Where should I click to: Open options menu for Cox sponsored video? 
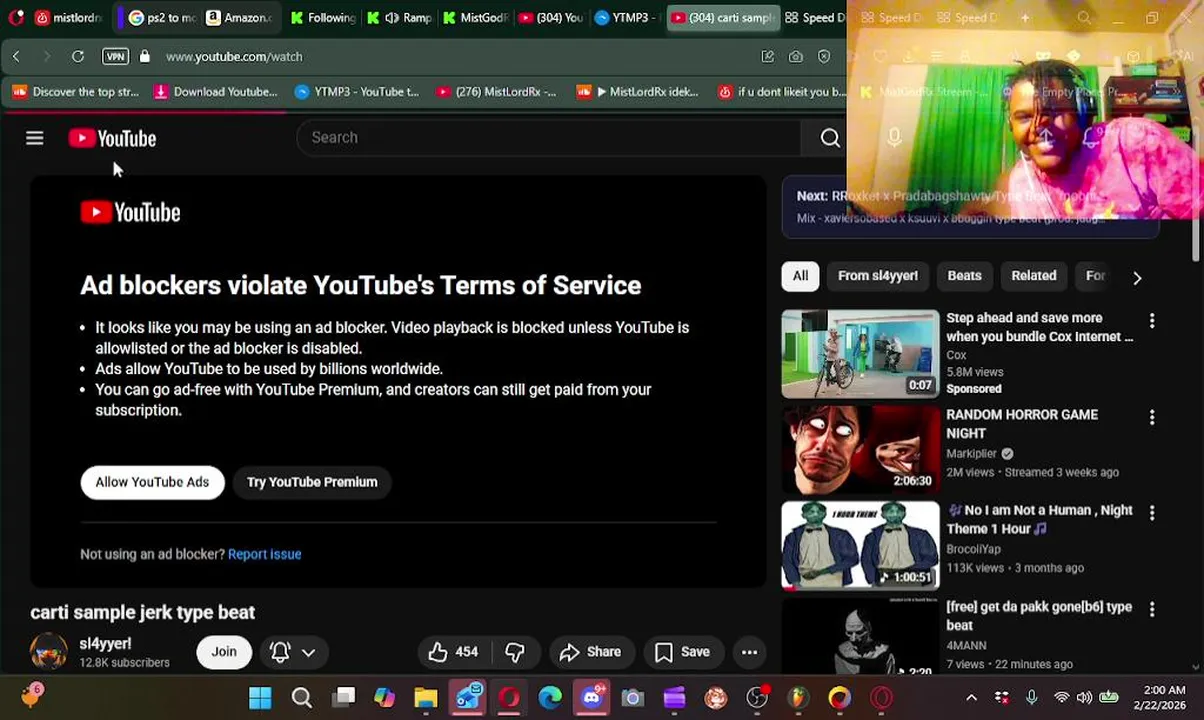click(1152, 320)
